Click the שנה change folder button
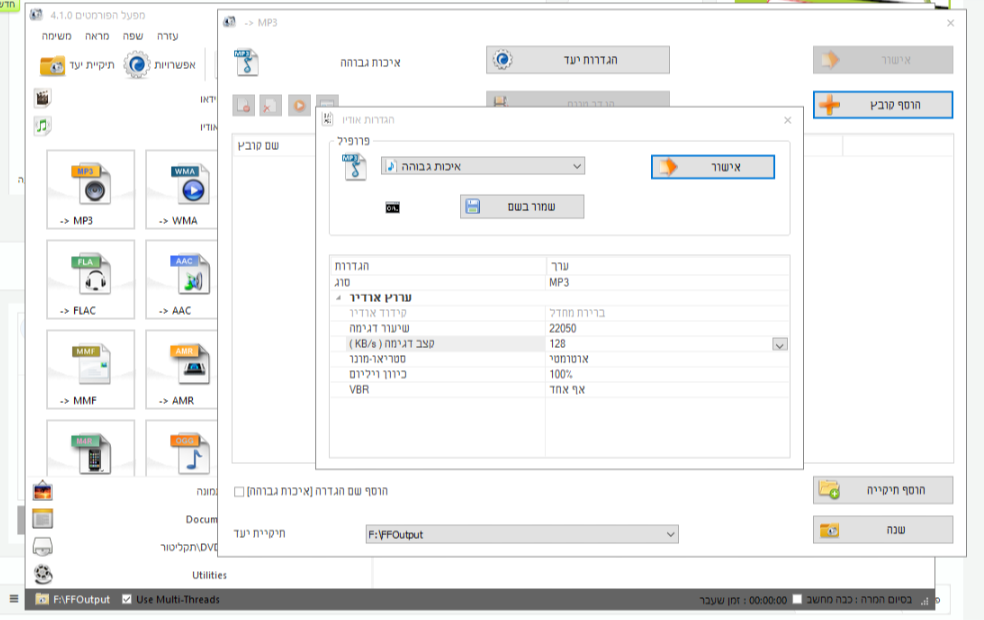The image size is (984, 620). pos(883,530)
